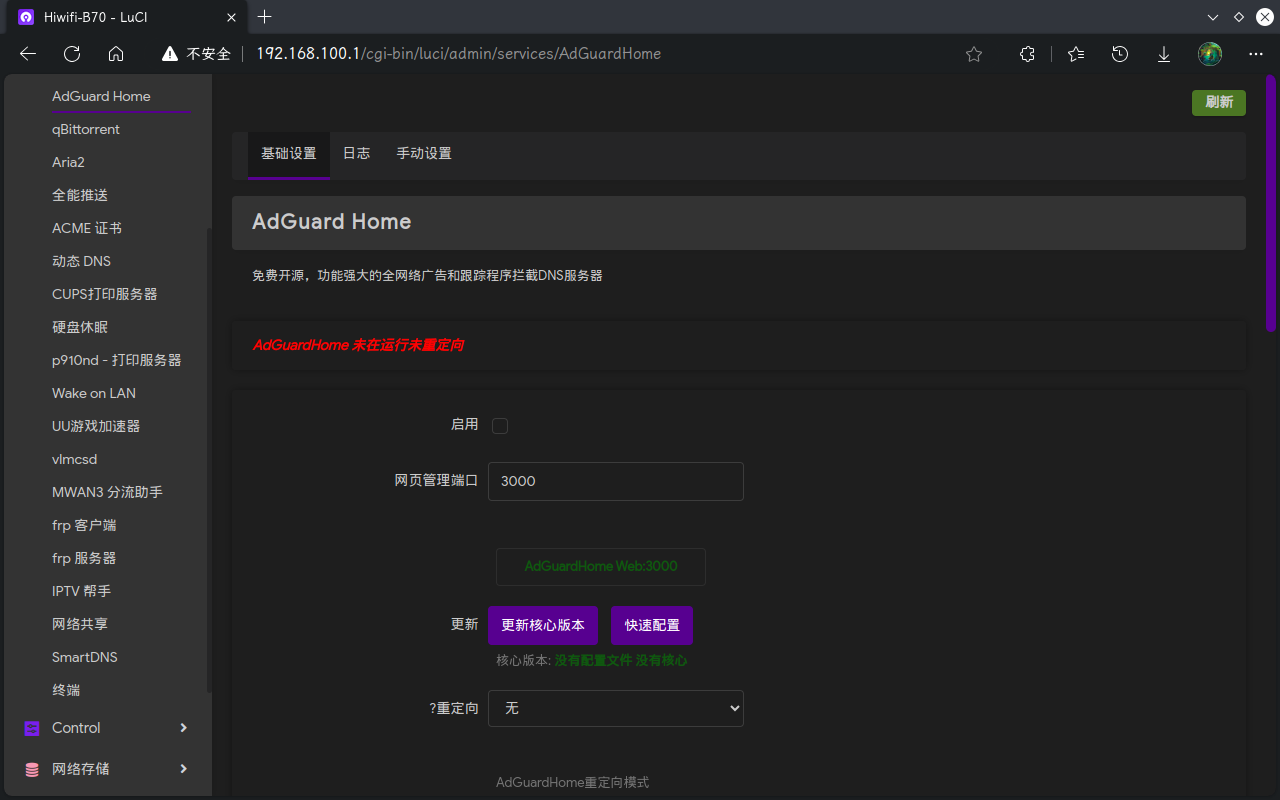Expand the 网络存储 sidebar section
The height and width of the screenshot is (800, 1280).
click(106, 769)
